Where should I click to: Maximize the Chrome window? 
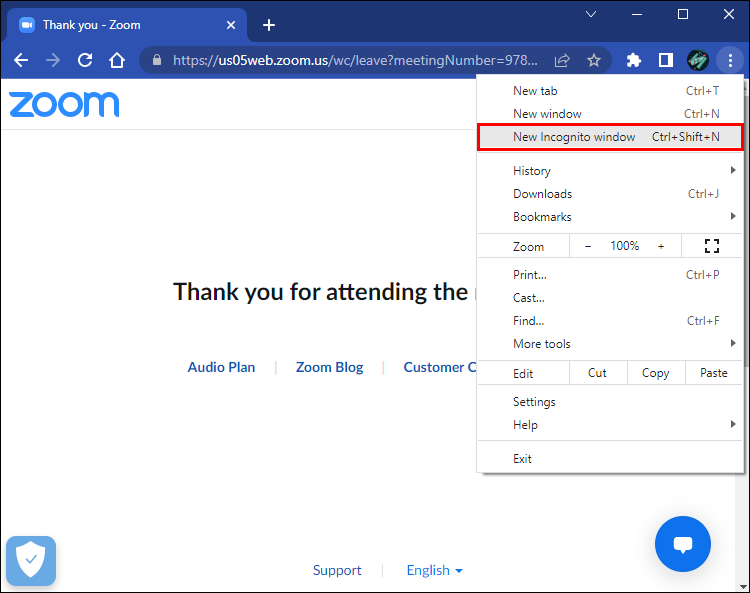click(683, 14)
